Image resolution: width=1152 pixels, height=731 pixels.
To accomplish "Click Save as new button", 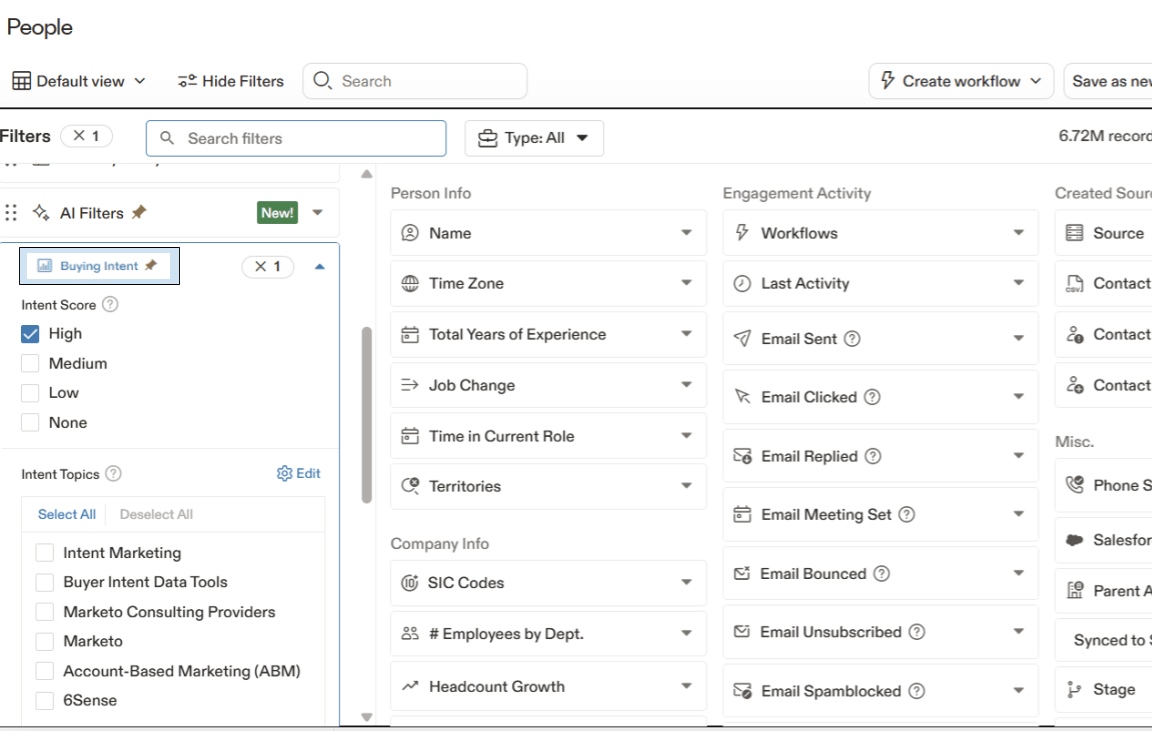I will click(x=1108, y=81).
